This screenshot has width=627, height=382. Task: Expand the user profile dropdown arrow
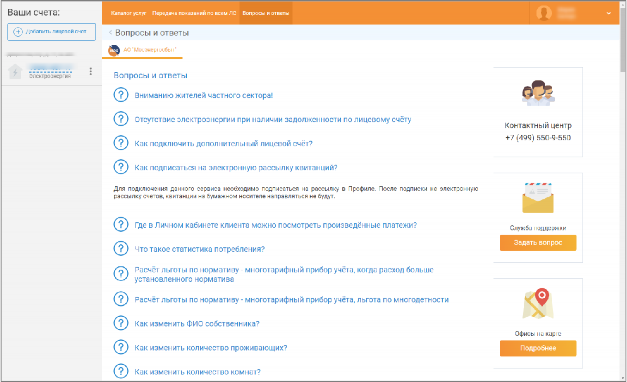(609, 13)
